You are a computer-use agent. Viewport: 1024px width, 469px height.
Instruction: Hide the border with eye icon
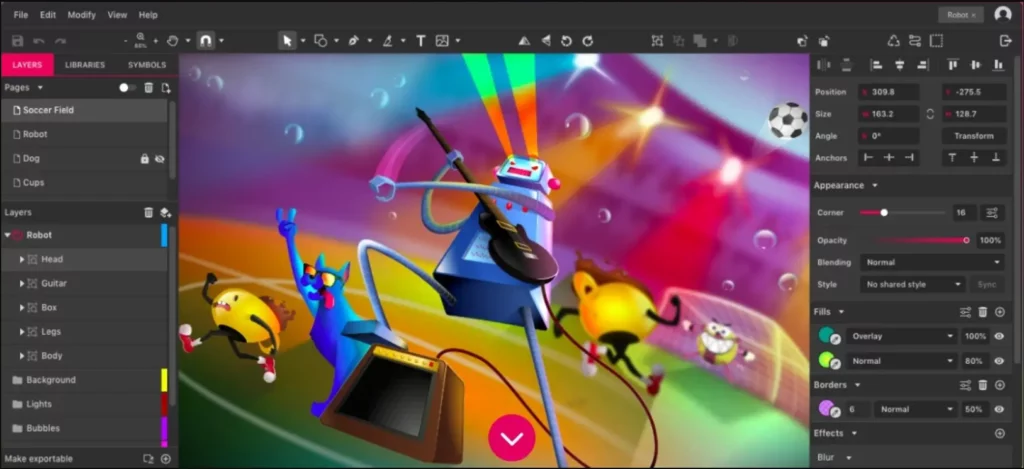tap(999, 410)
